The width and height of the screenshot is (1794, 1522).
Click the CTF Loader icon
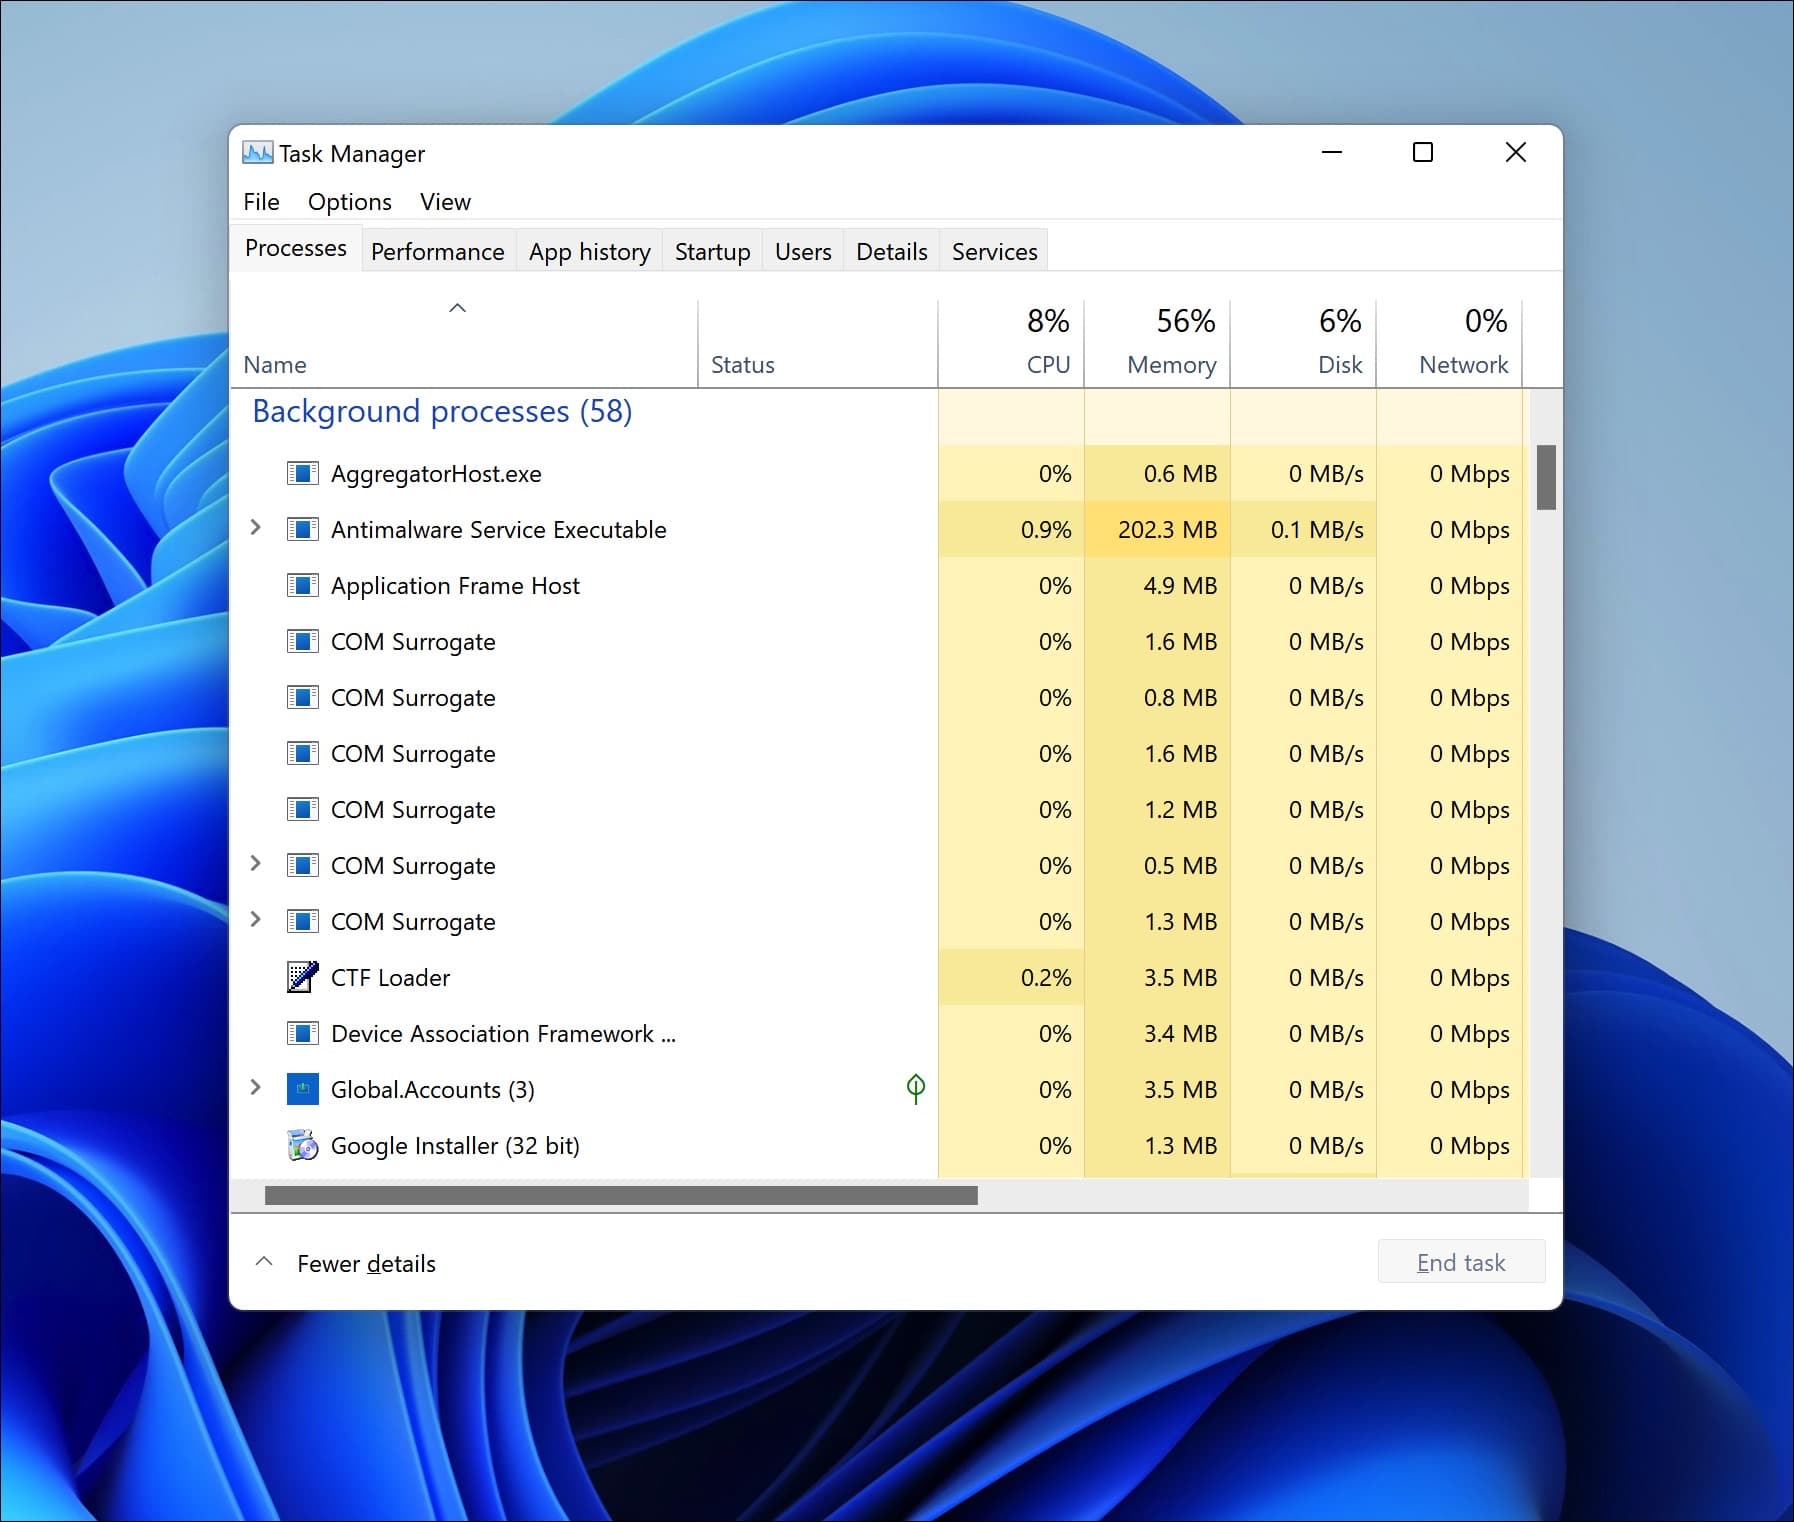pyautogui.click(x=303, y=977)
